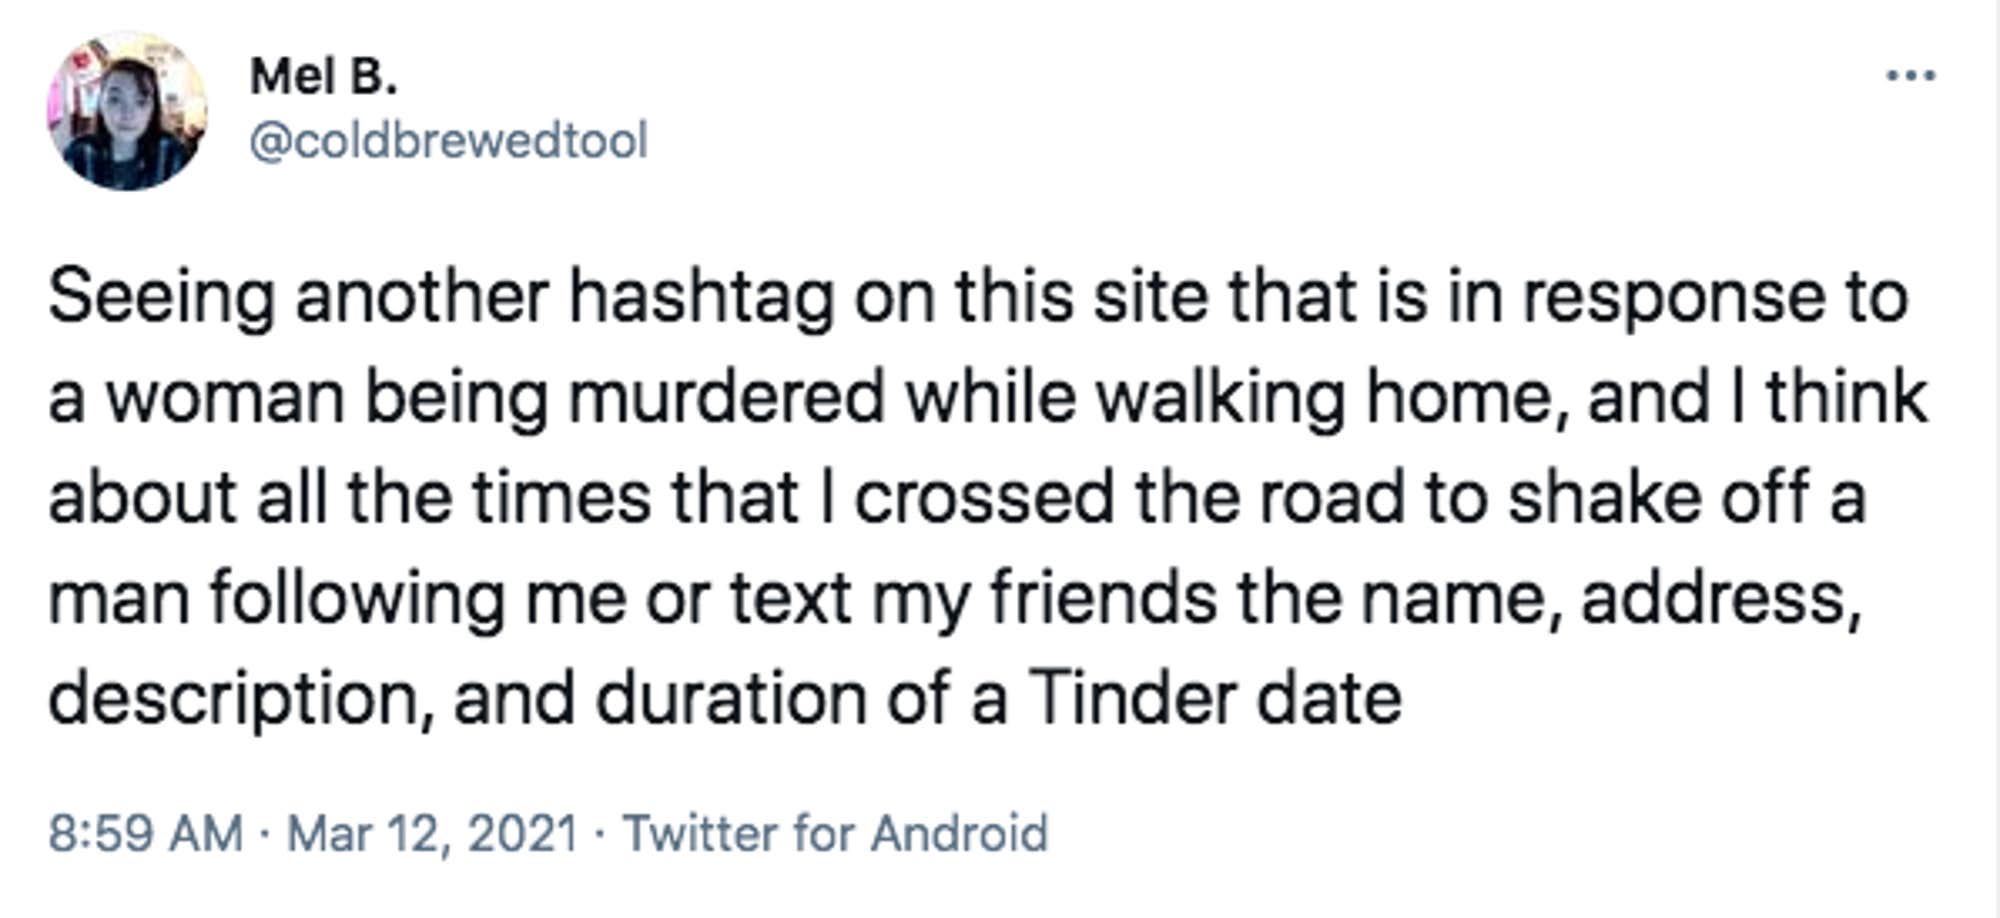The image size is (2000, 918).
Task: Open the Mel B. display name link
Action: [x=323, y=76]
